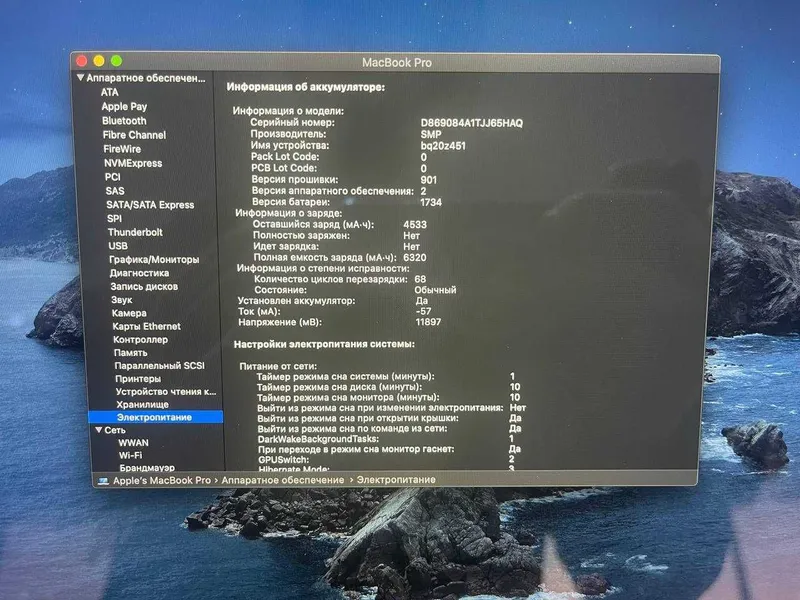Select Звук in the sidebar

pos(121,299)
